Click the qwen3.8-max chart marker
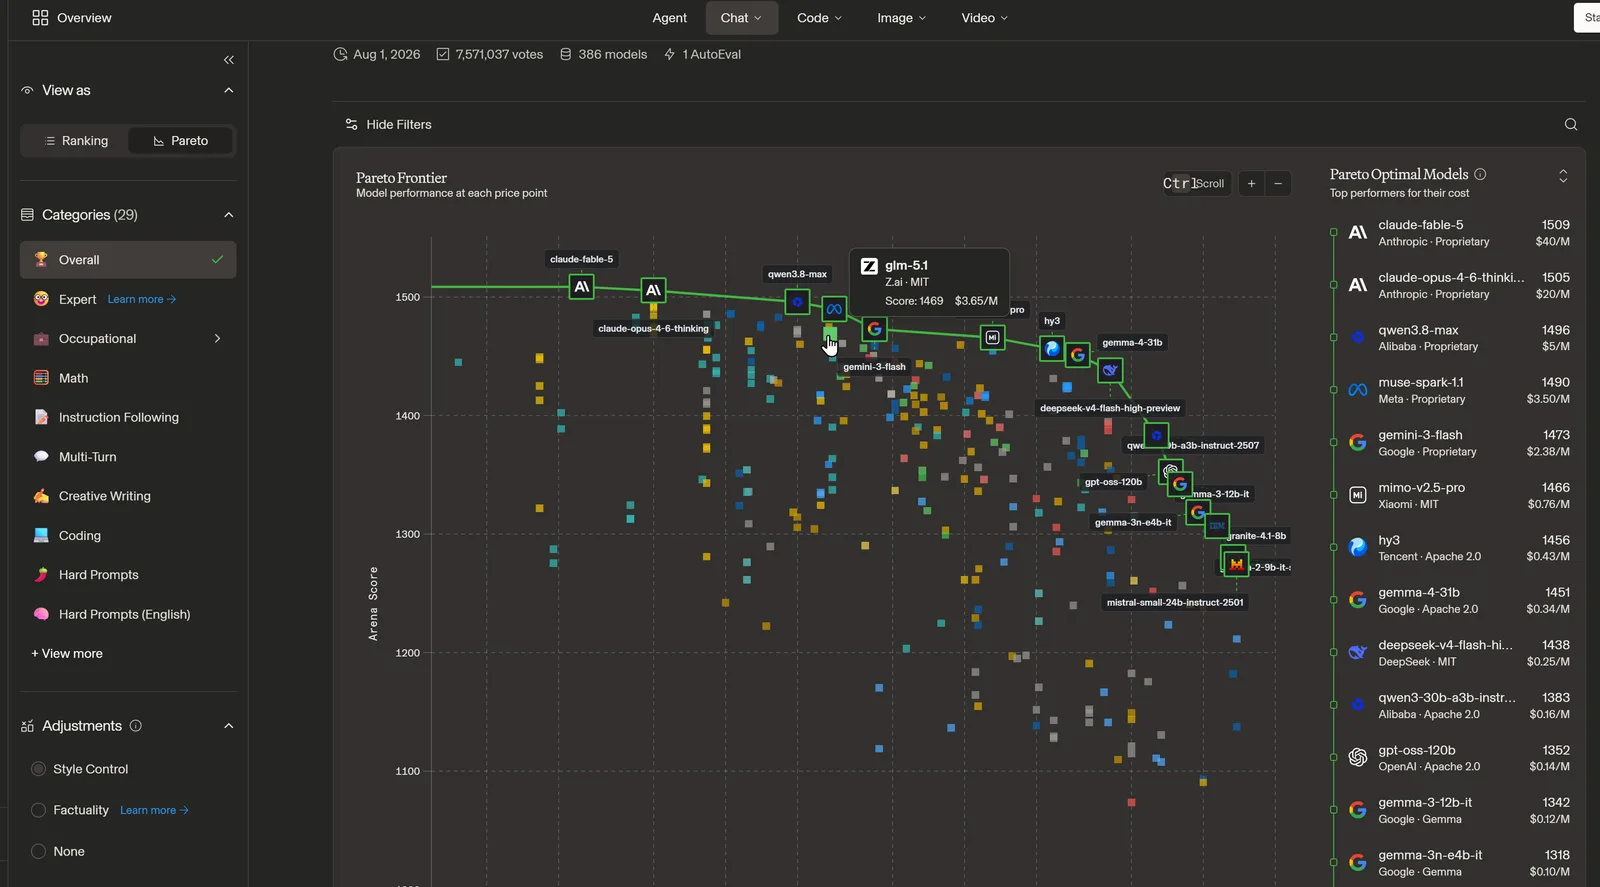 click(x=797, y=301)
